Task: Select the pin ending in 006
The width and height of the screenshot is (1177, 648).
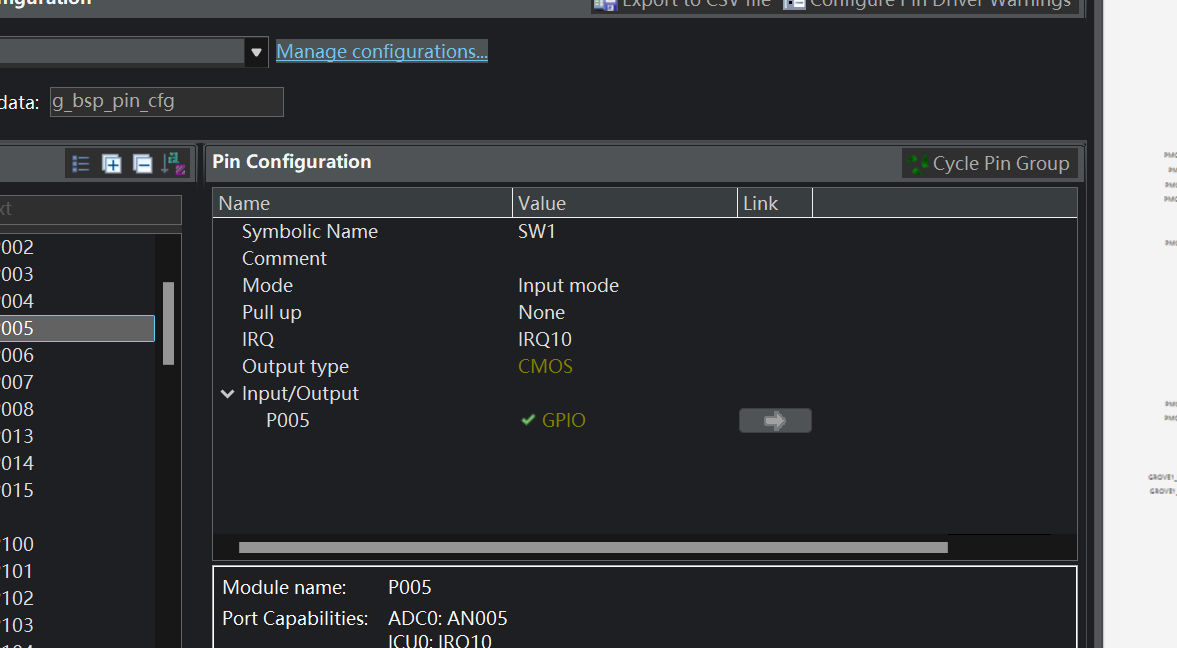Action: click(x=77, y=355)
